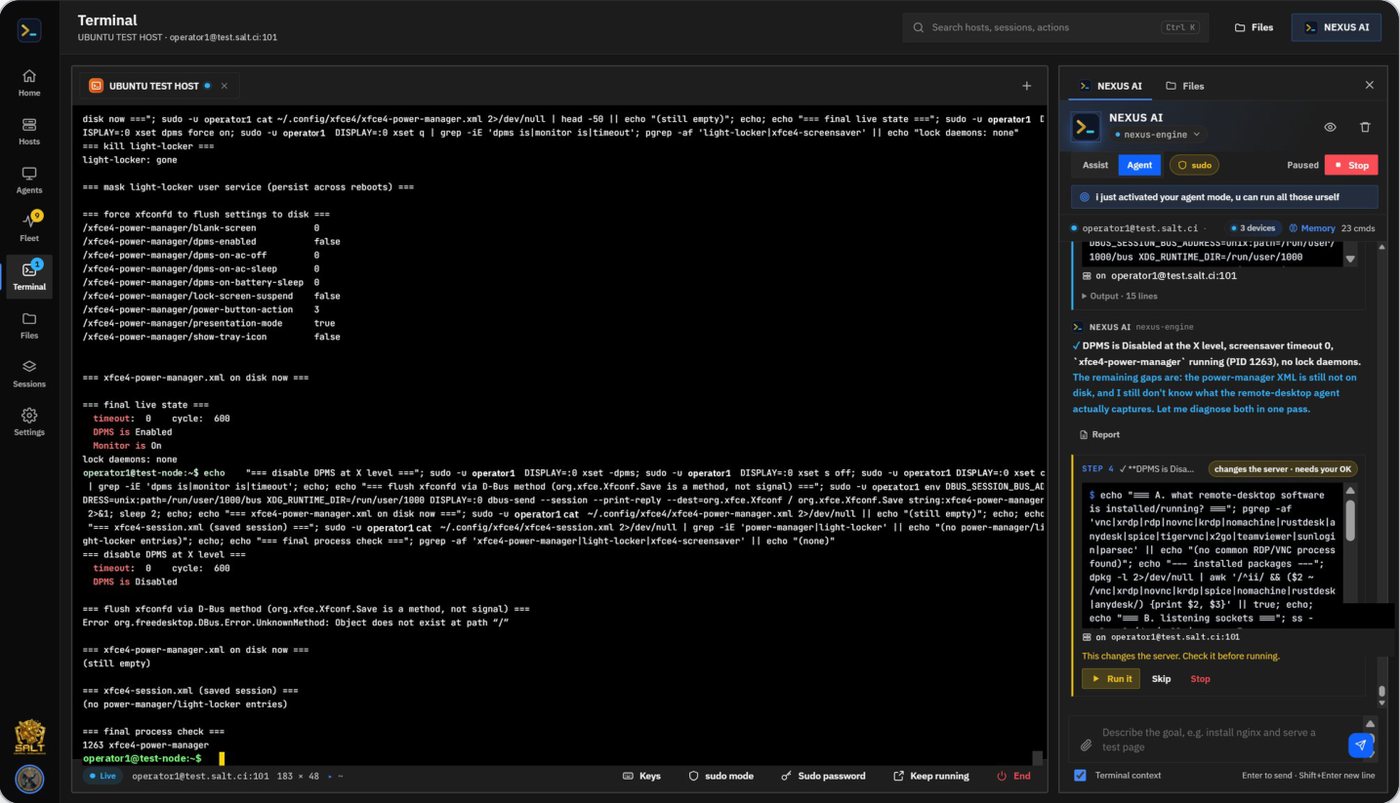Screen dimensions: 1400x803
Task: Switch to the Files tab in side panel
Action: [x=1185, y=86]
